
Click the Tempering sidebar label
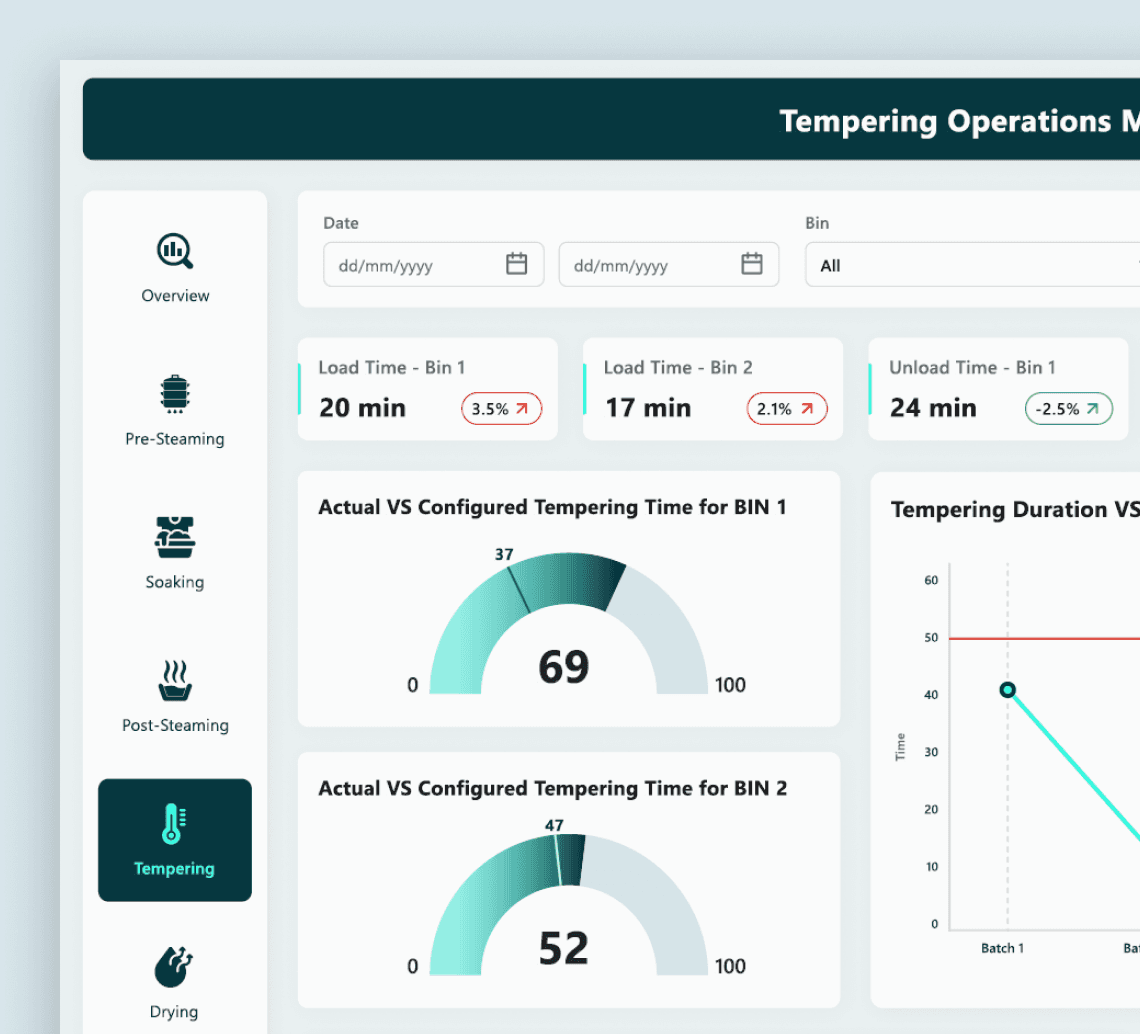(174, 869)
